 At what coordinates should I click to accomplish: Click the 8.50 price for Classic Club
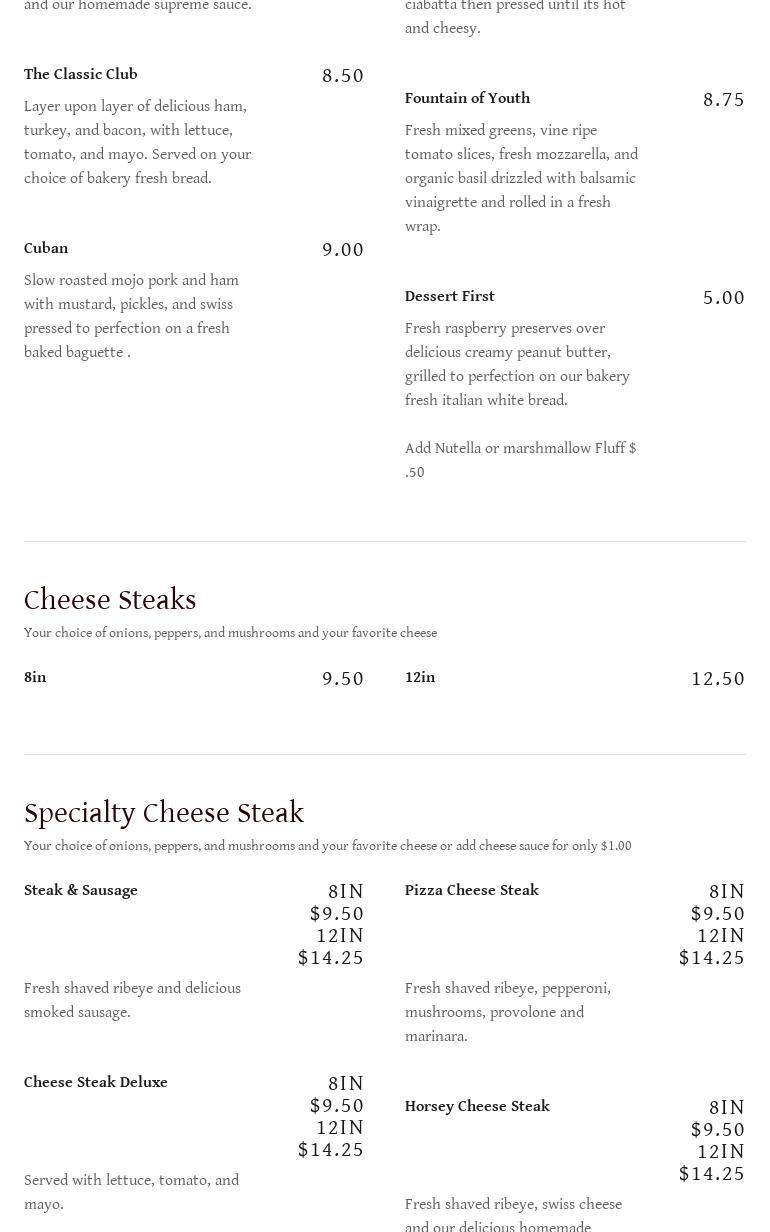343,76
